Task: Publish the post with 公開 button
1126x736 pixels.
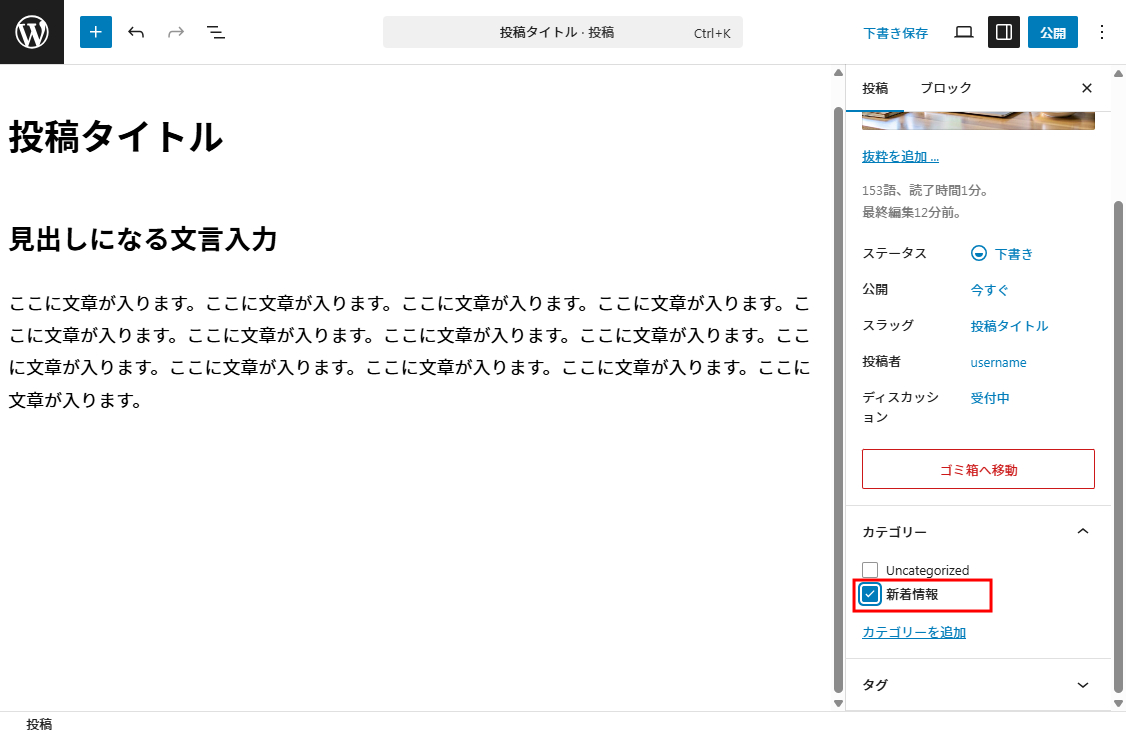Action: pyautogui.click(x=1053, y=32)
